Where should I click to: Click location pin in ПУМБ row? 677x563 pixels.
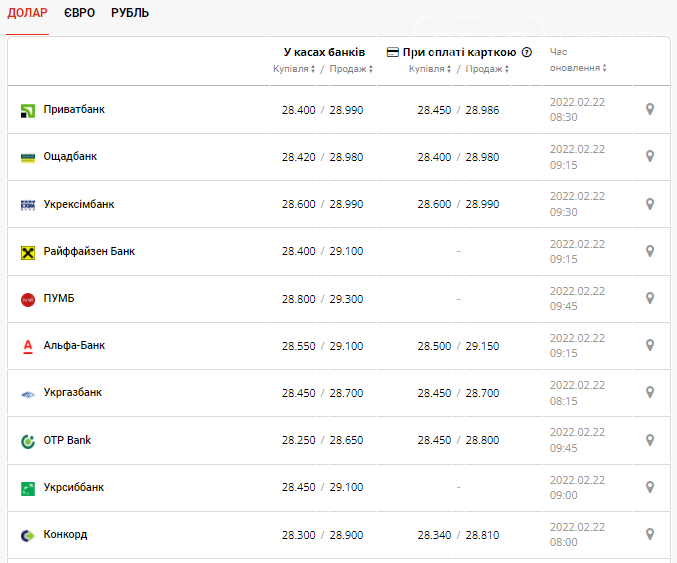click(x=649, y=298)
